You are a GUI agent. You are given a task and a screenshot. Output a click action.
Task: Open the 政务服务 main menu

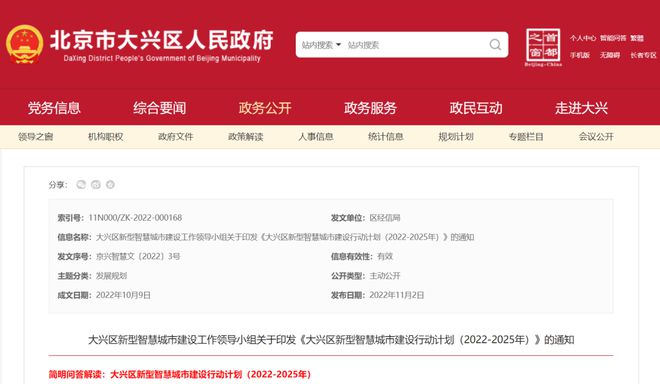pyautogui.click(x=370, y=108)
